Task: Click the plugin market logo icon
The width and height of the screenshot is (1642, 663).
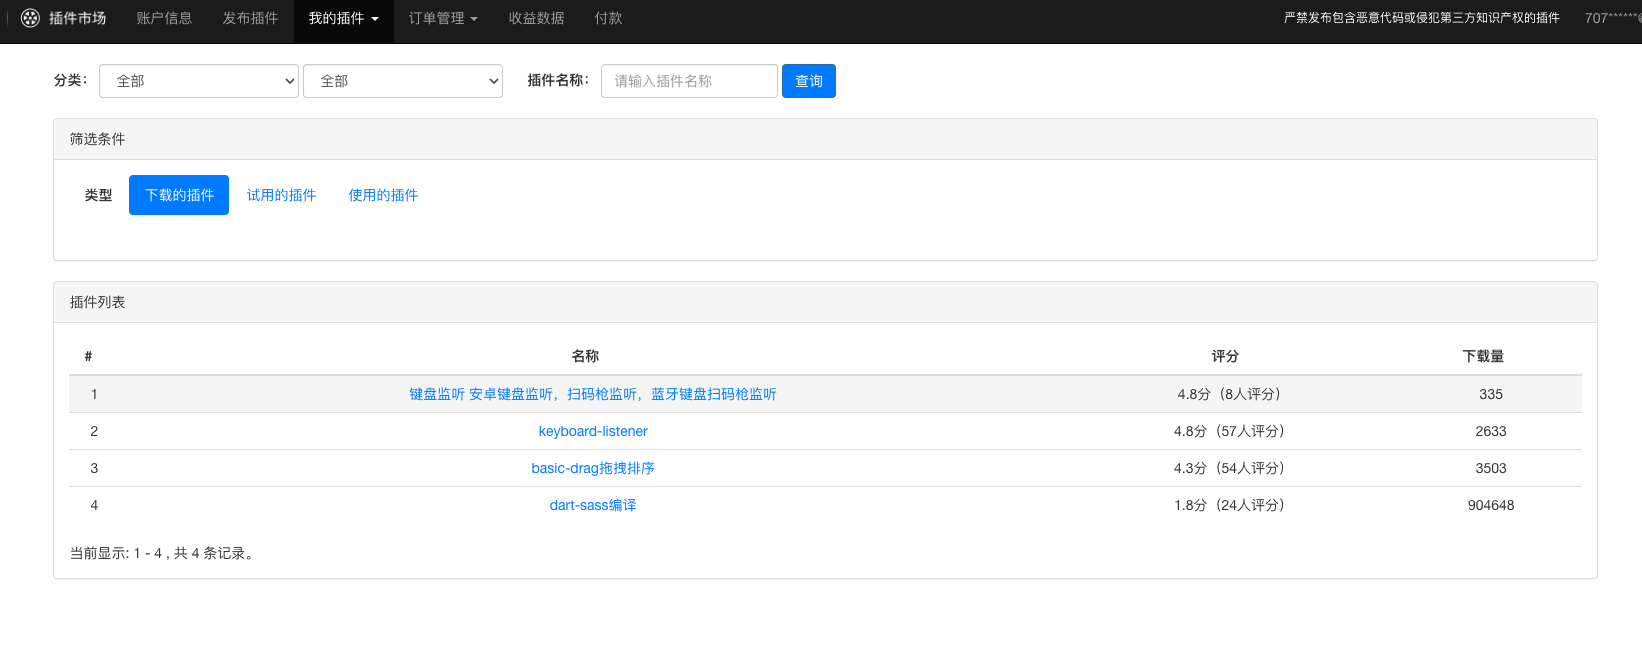Action: [30, 18]
